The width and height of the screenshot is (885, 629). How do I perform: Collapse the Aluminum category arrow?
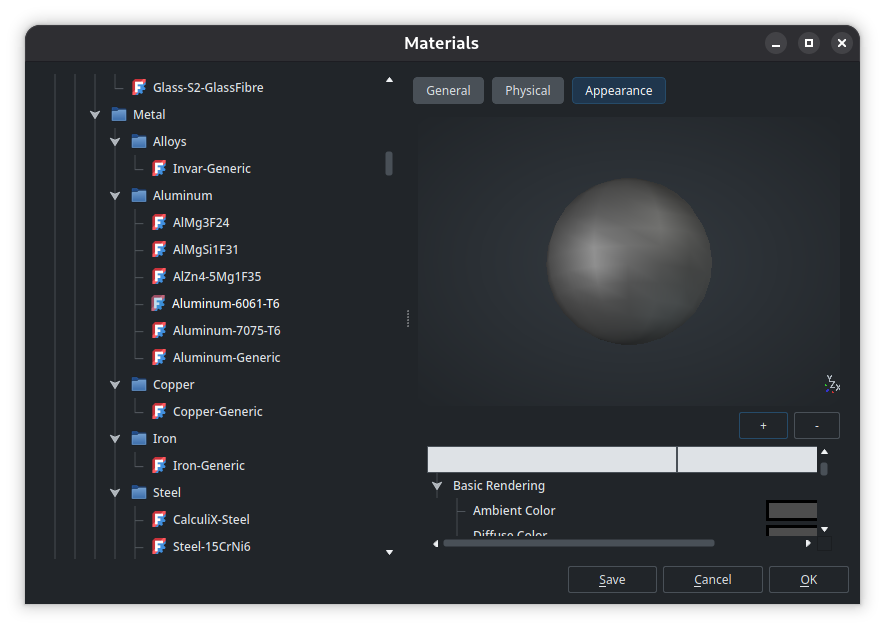click(115, 196)
